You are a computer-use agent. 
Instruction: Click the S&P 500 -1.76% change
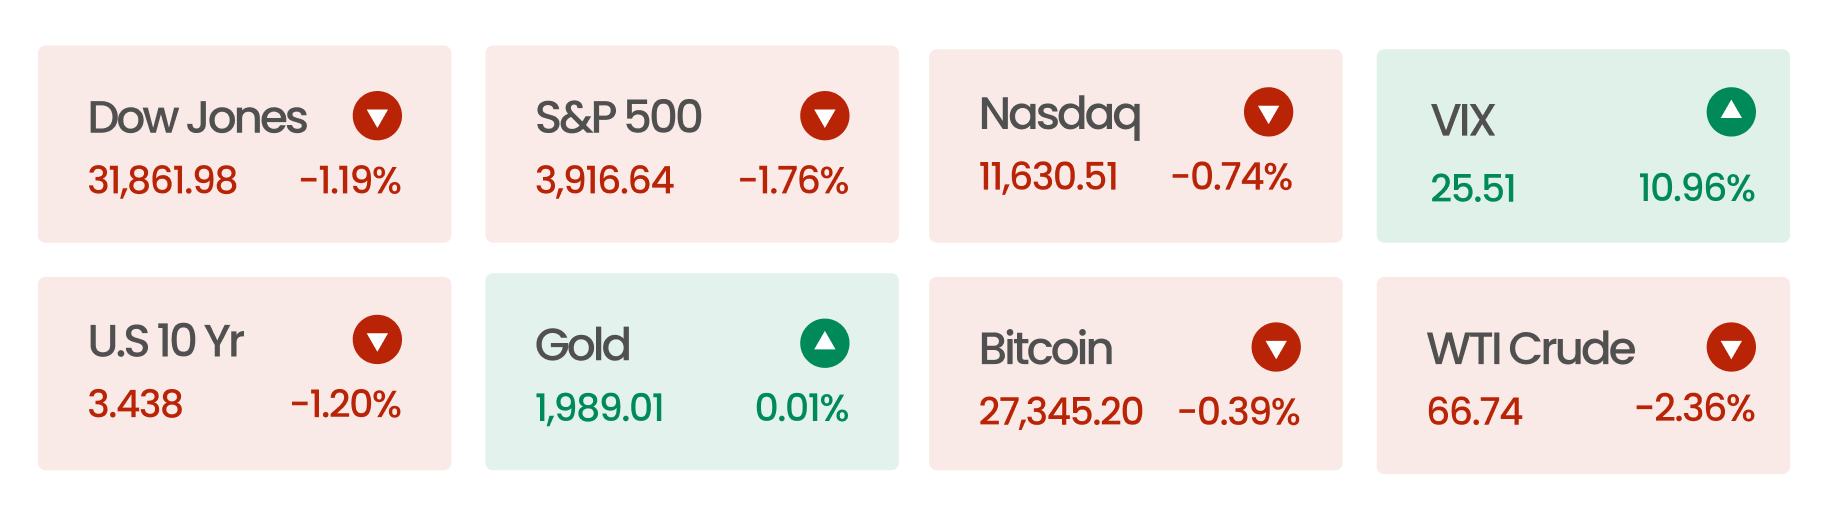[x=793, y=181]
